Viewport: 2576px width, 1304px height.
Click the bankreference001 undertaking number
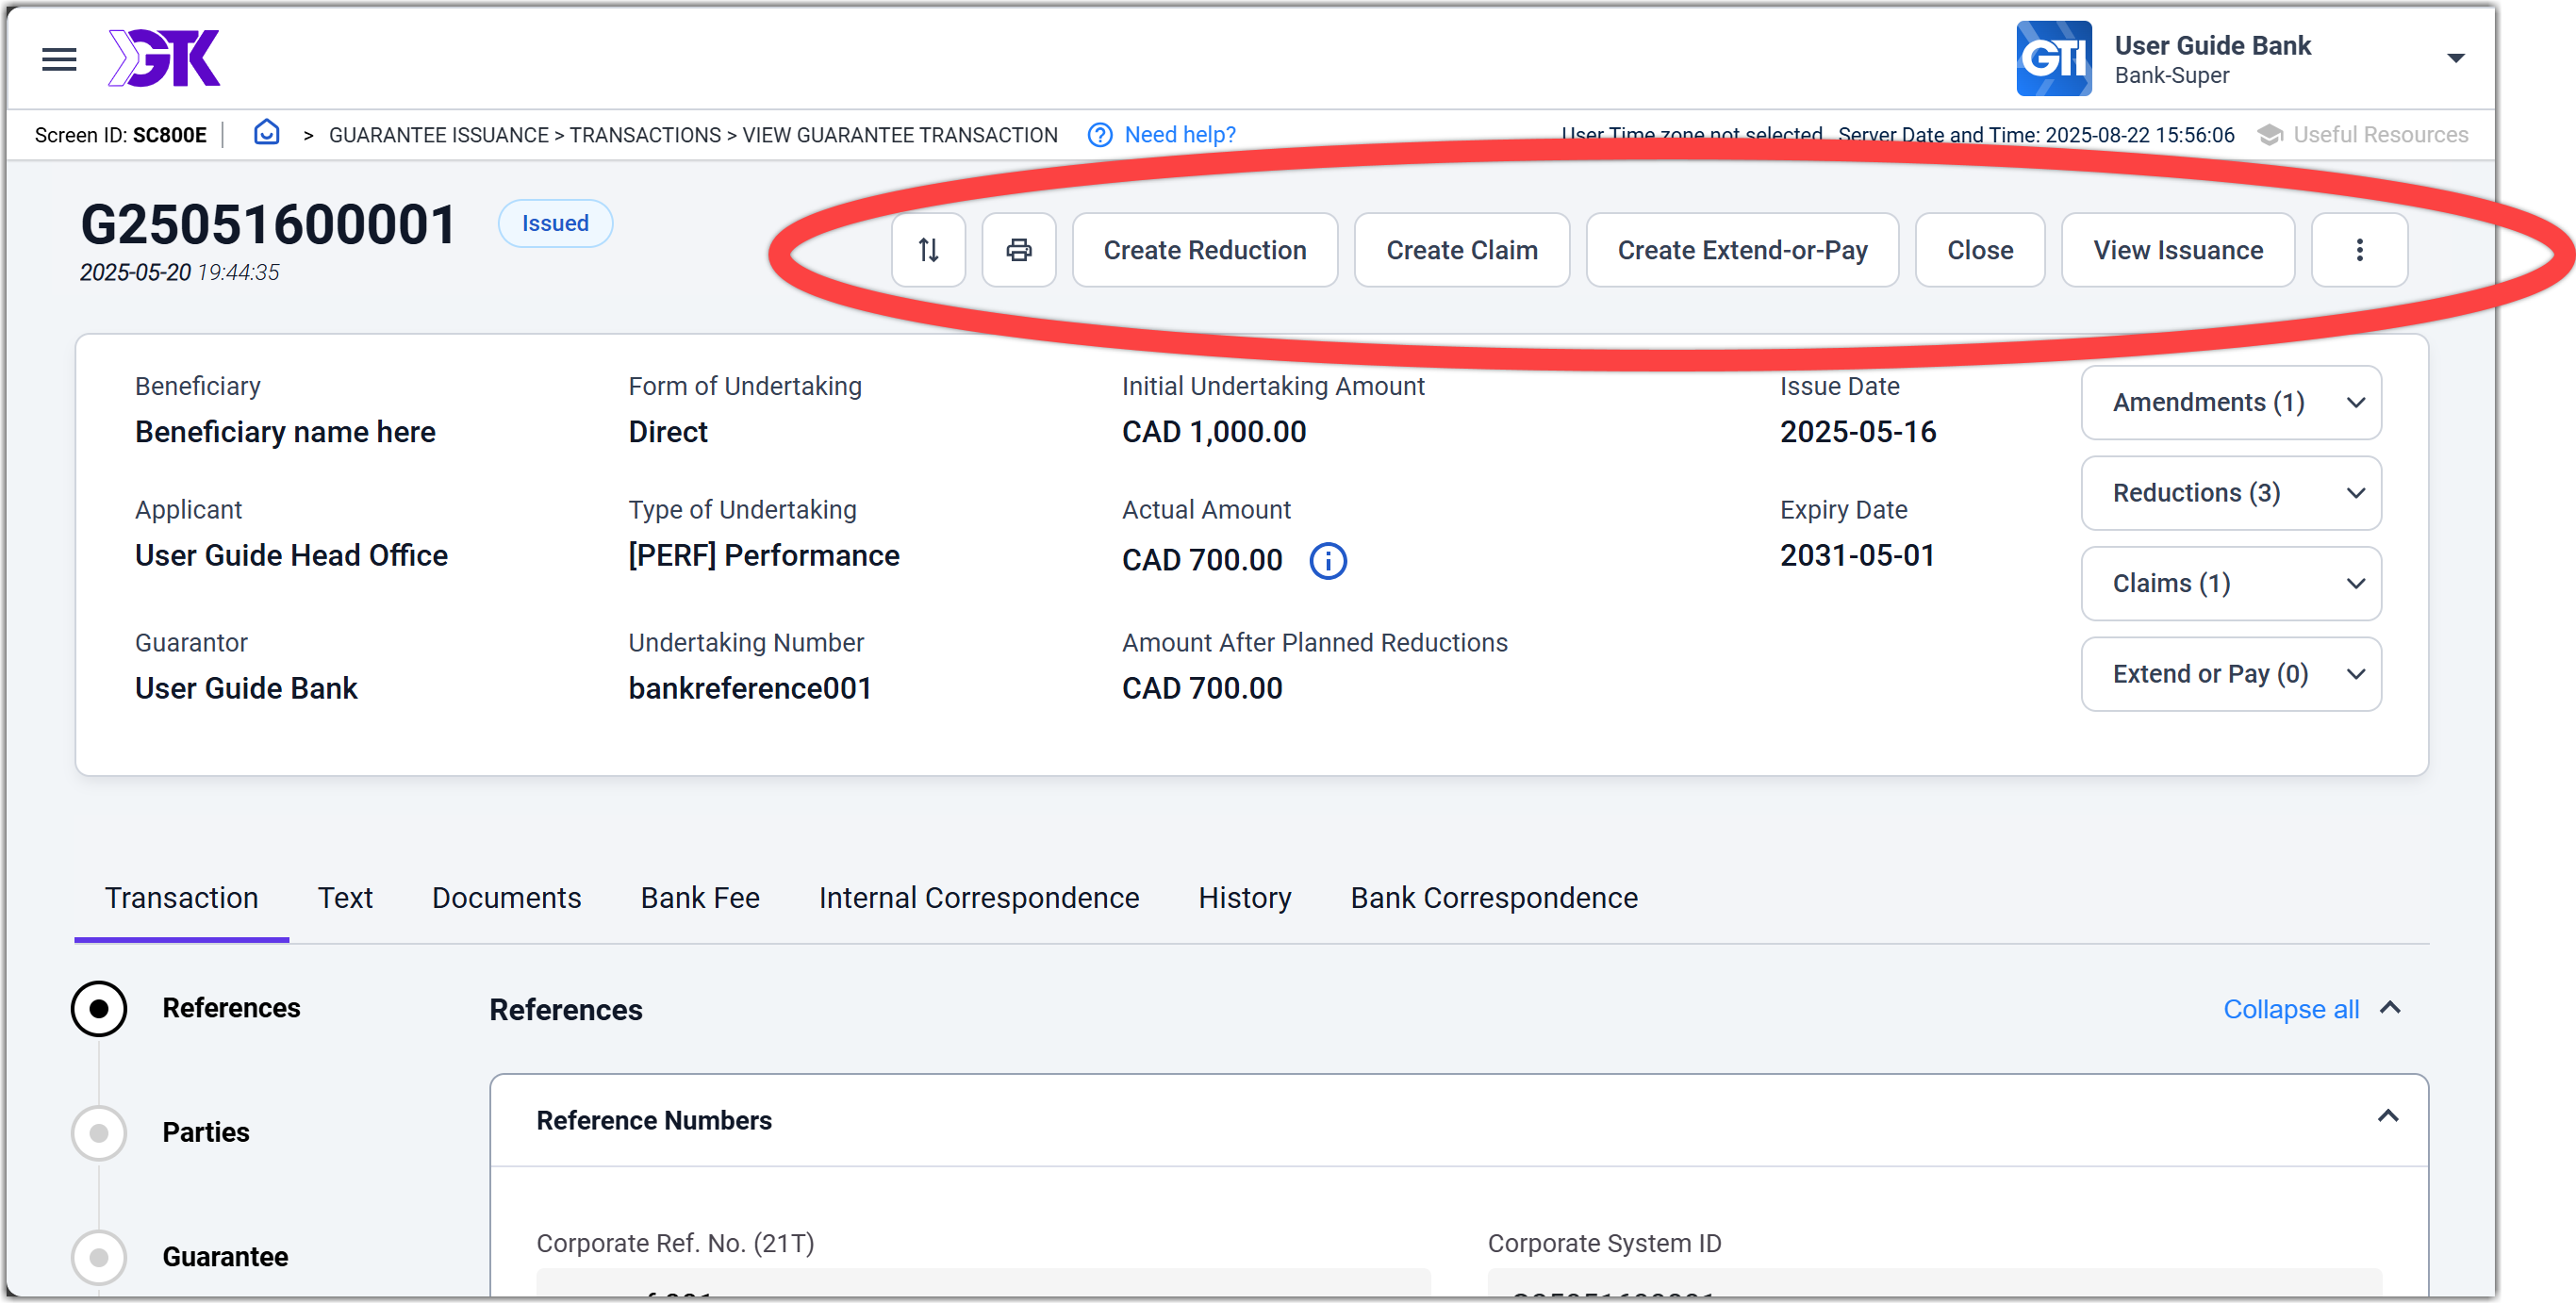click(x=750, y=688)
